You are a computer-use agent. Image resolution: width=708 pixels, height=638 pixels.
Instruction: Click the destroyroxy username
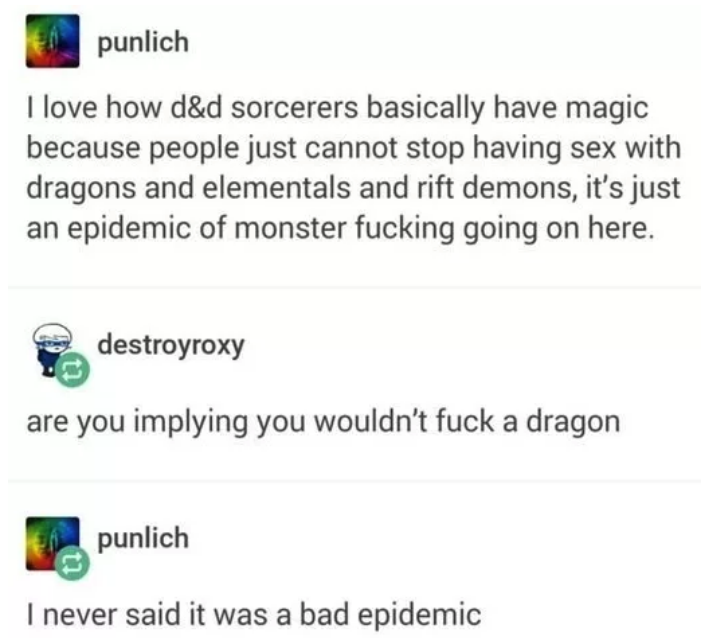click(x=171, y=346)
